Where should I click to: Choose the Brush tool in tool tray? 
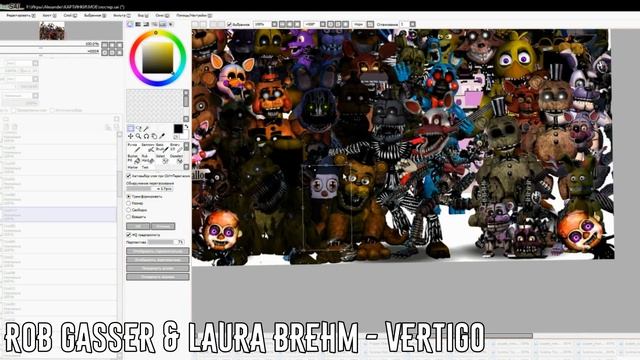[x=162, y=148]
